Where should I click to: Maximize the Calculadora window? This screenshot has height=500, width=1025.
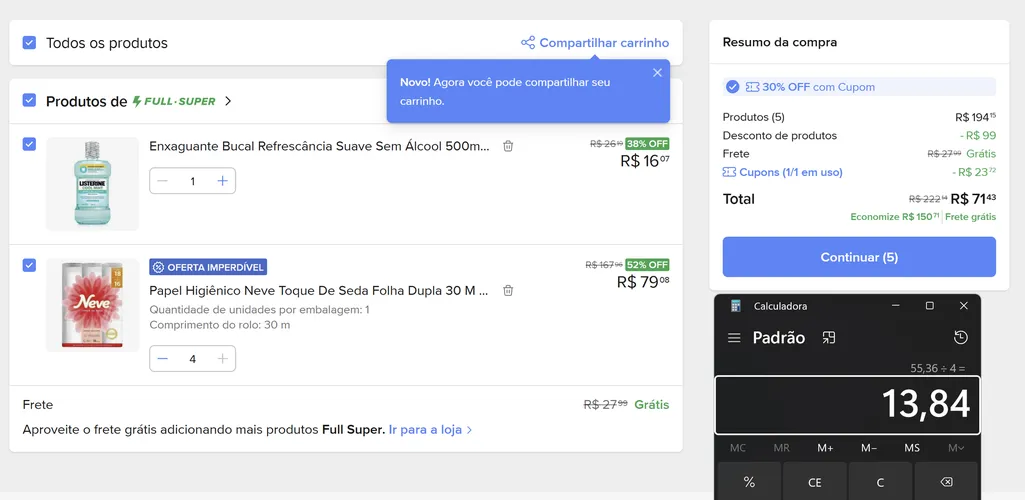(x=930, y=306)
